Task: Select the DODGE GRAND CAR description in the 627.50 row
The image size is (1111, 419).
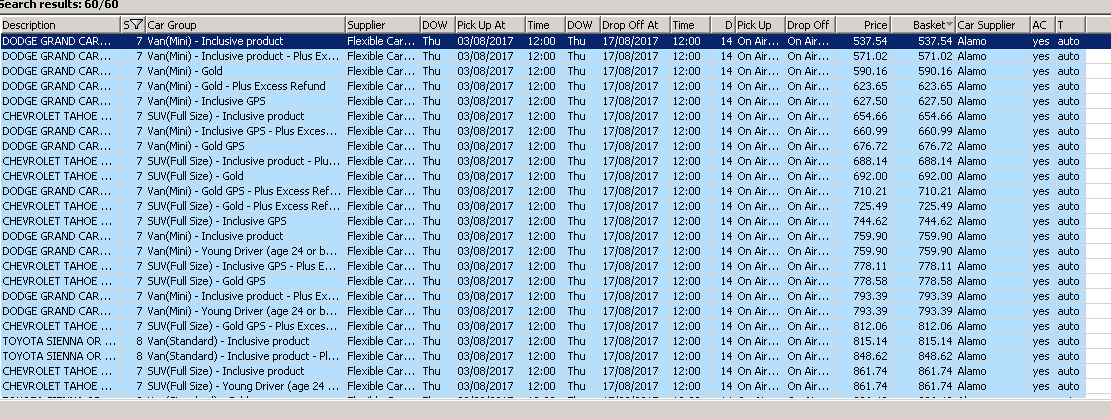Action: pos(61,101)
